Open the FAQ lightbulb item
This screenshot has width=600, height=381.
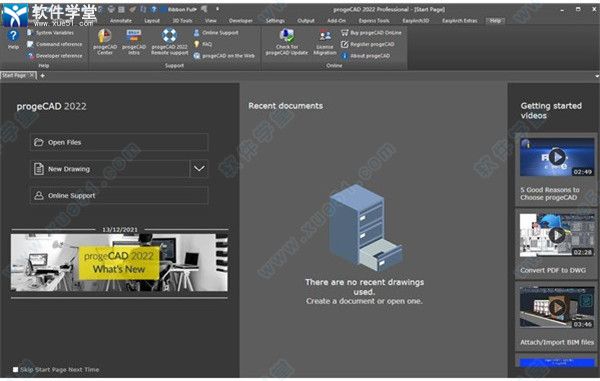(x=202, y=44)
